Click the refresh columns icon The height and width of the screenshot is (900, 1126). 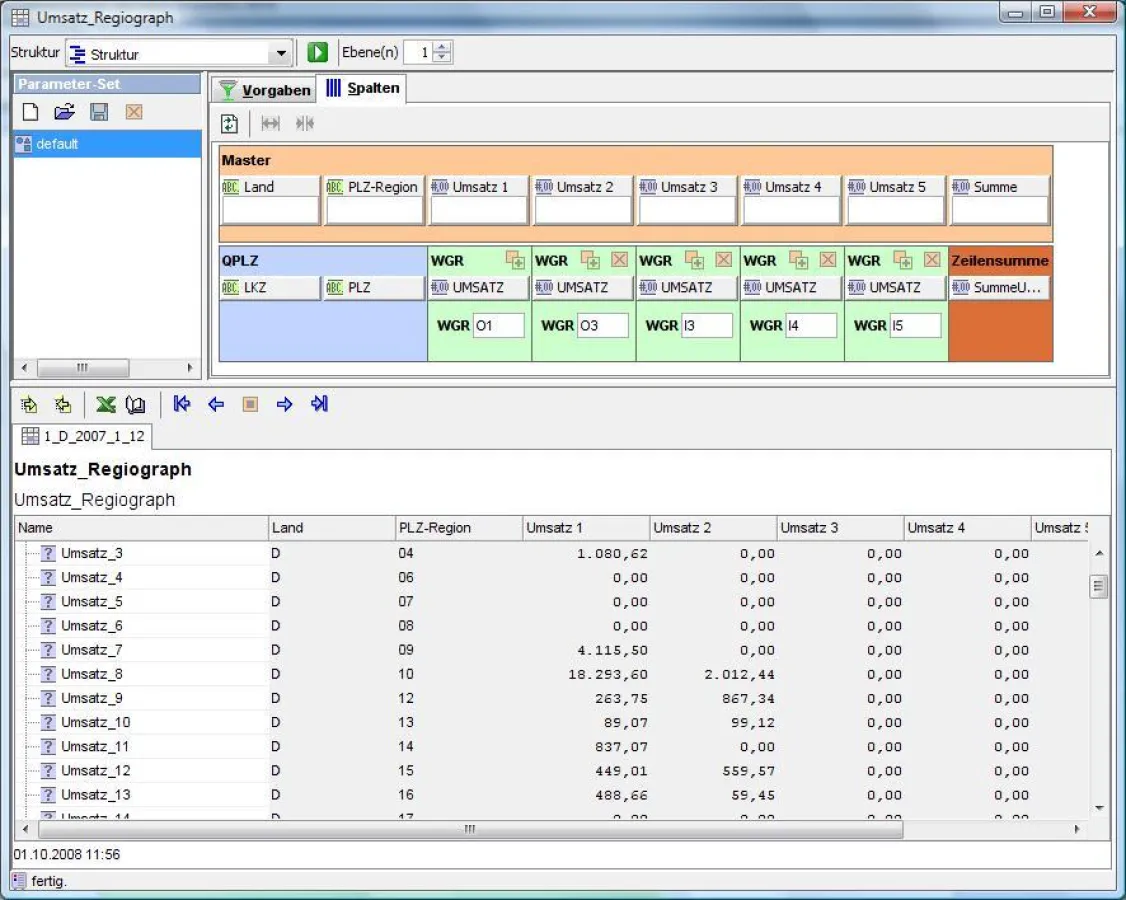[230, 123]
